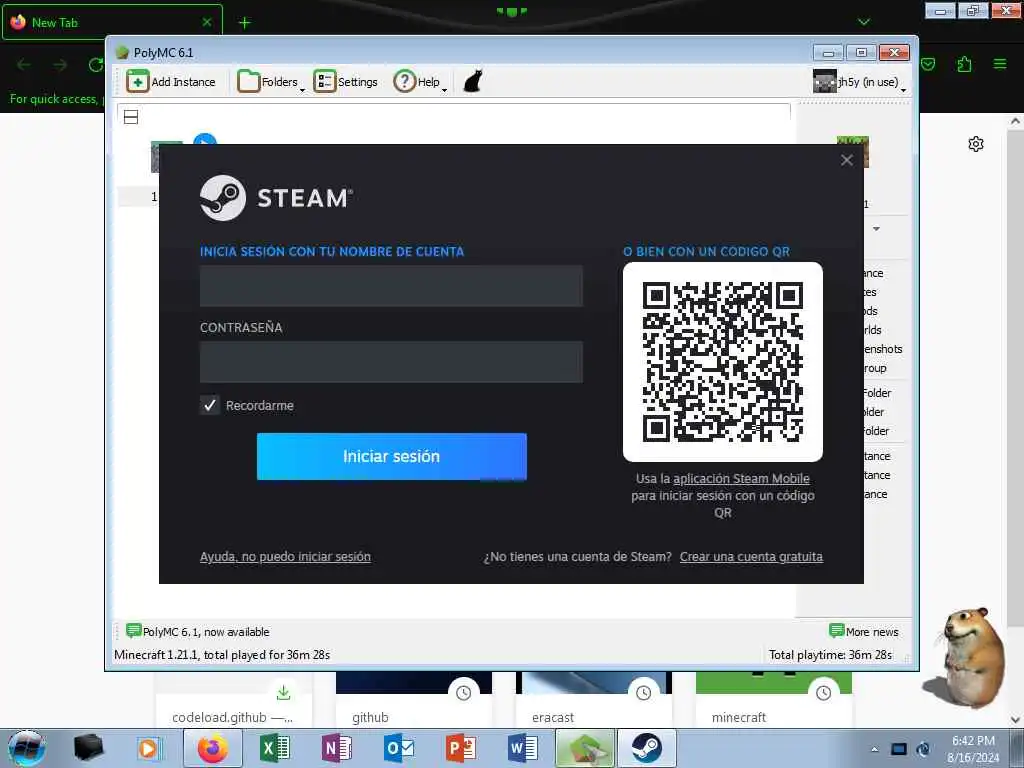Collapse the instance group toggle icon

[x=131, y=118]
